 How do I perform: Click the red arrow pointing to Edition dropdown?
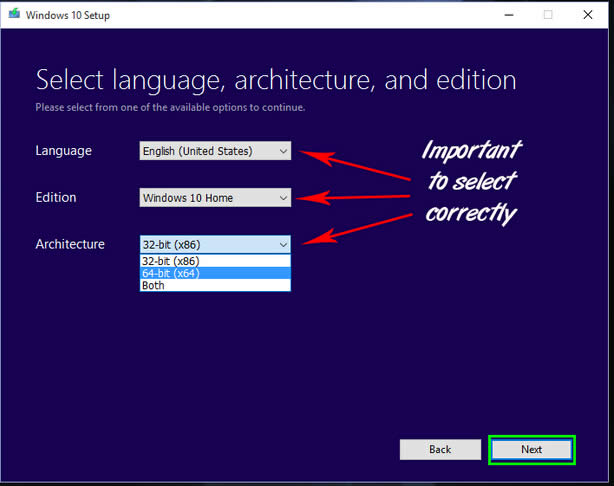click(355, 194)
